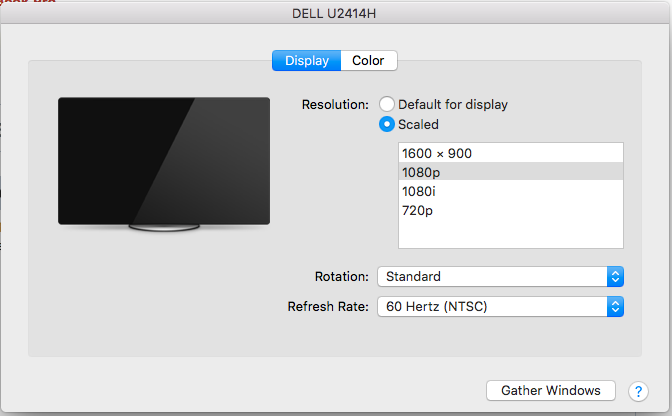Open the Refresh Rate dropdown
Image resolution: width=672 pixels, height=416 pixels.
tap(500, 306)
